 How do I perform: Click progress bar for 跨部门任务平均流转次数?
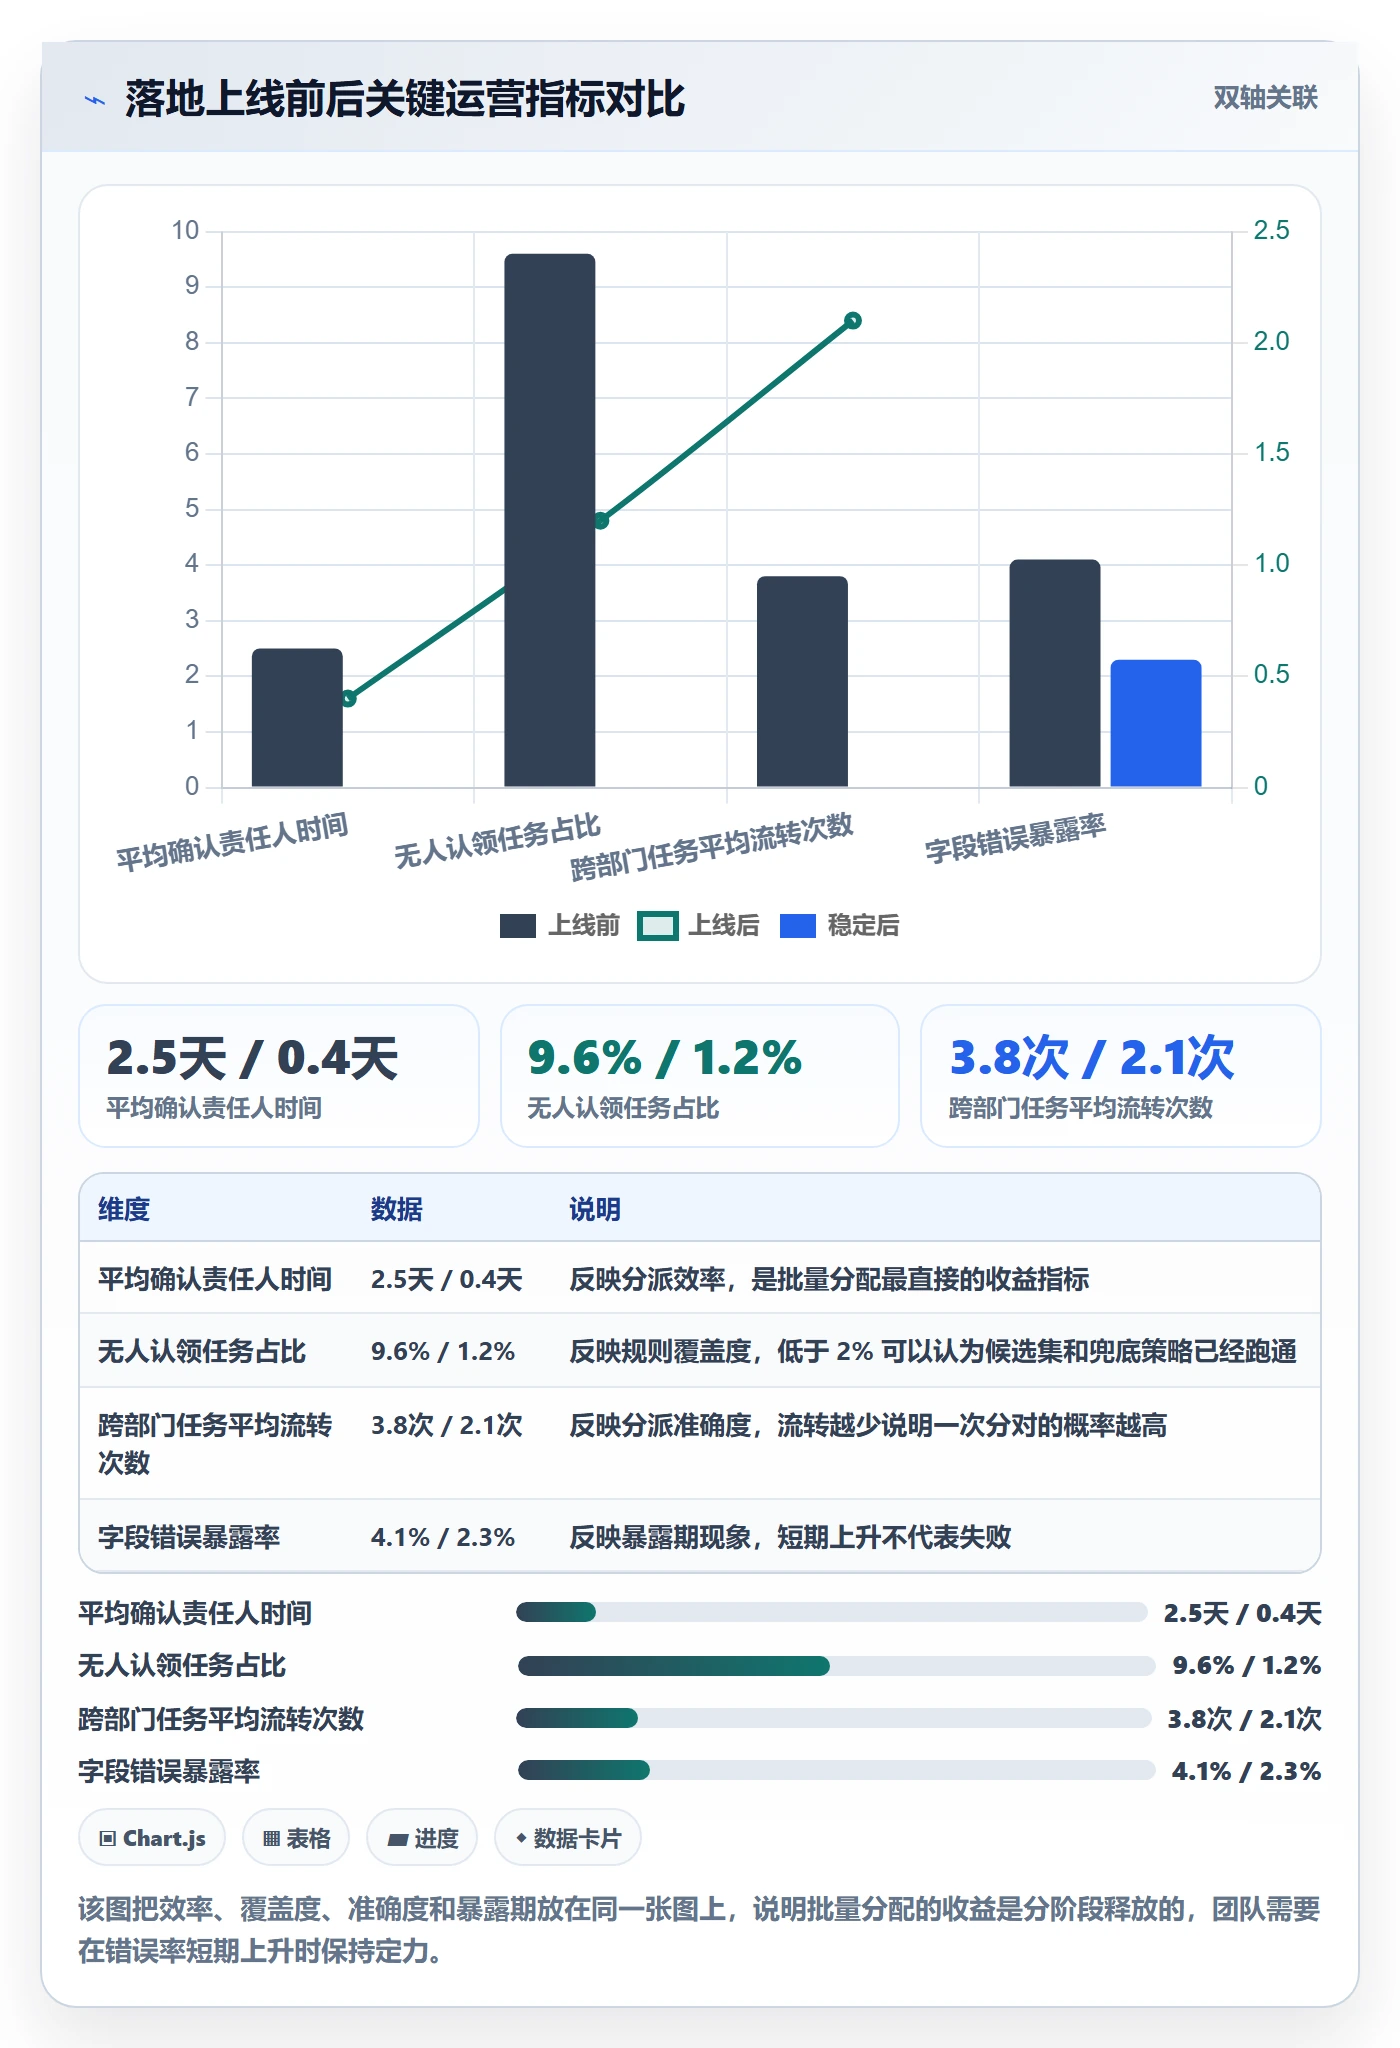point(834,1718)
